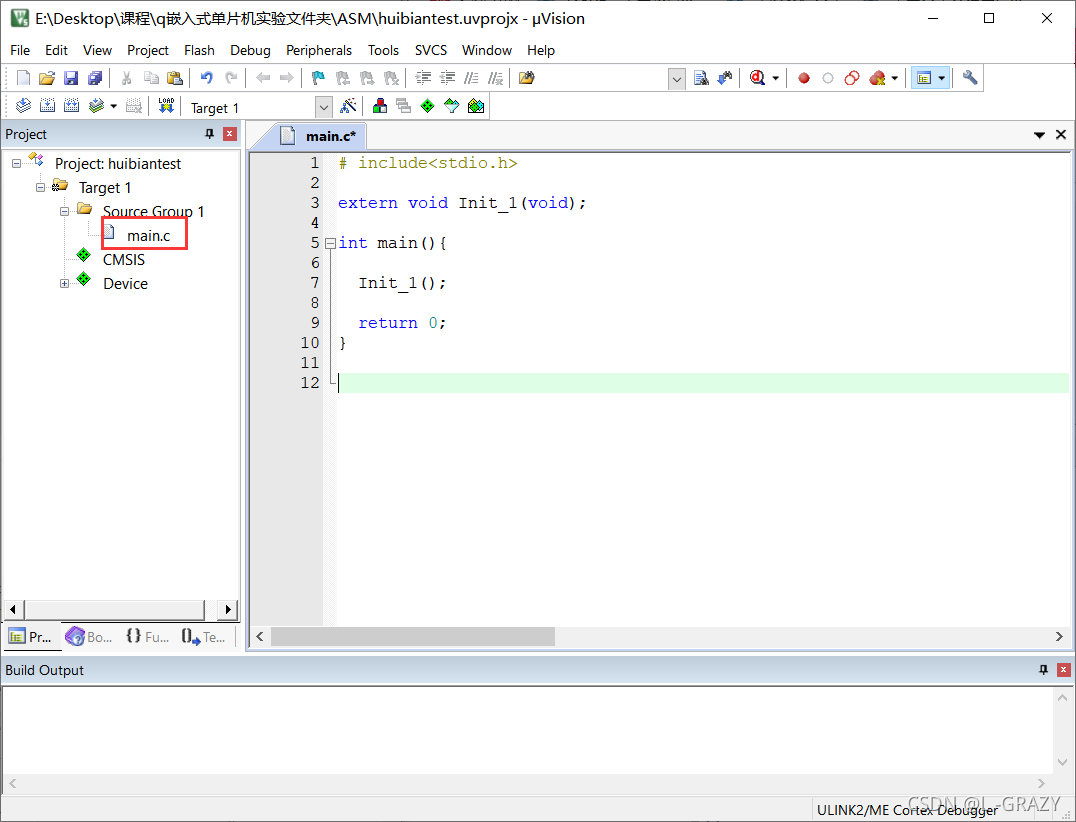Click editor horizontal scroll right arrow
The height and width of the screenshot is (822, 1076).
coord(1059,636)
